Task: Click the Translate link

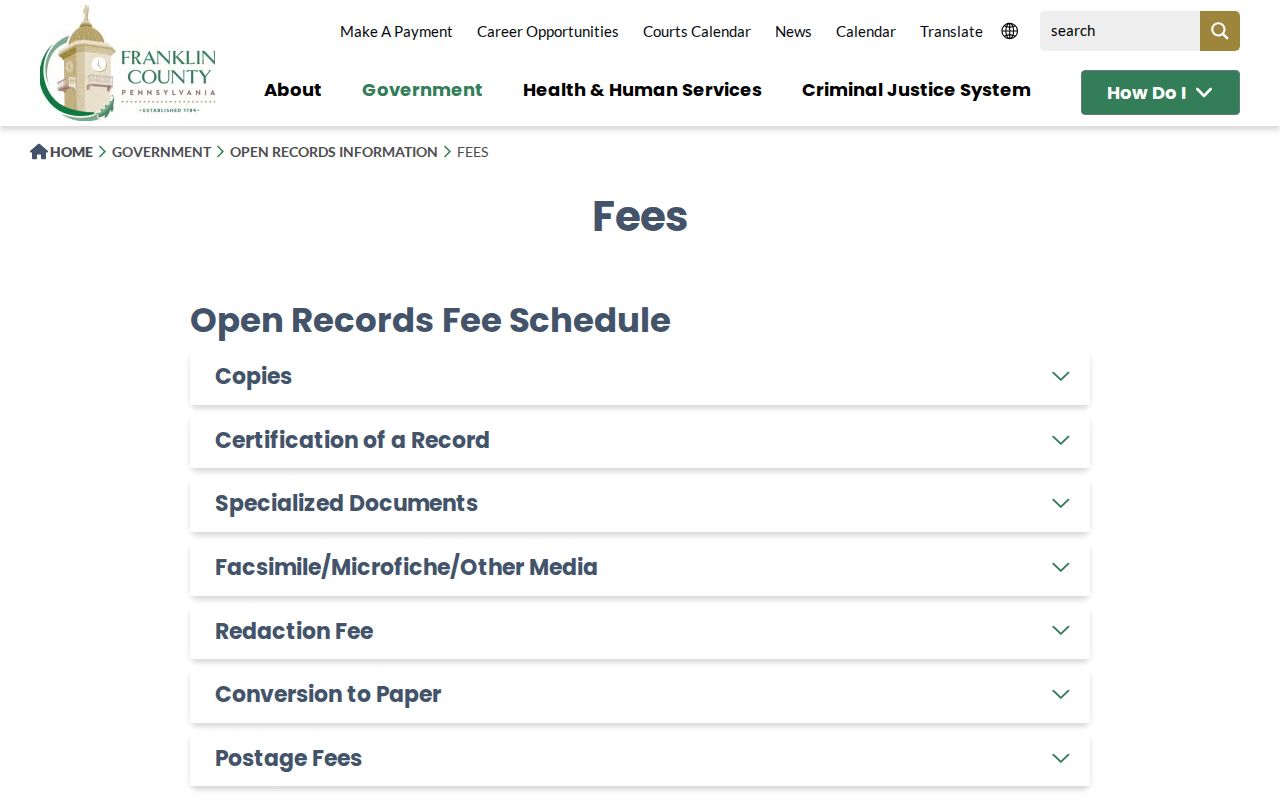Action: click(951, 31)
